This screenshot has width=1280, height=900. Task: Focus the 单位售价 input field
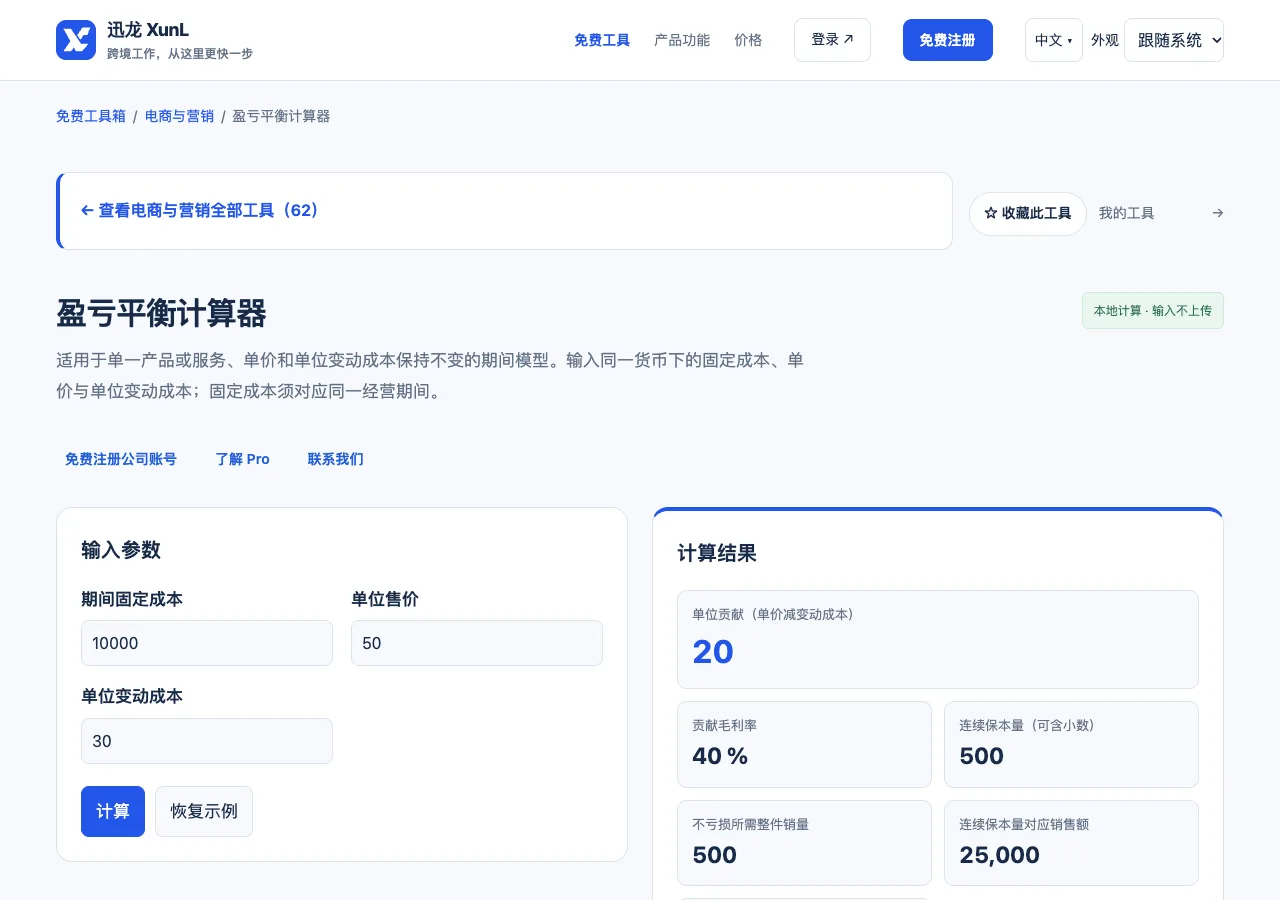tap(477, 643)
